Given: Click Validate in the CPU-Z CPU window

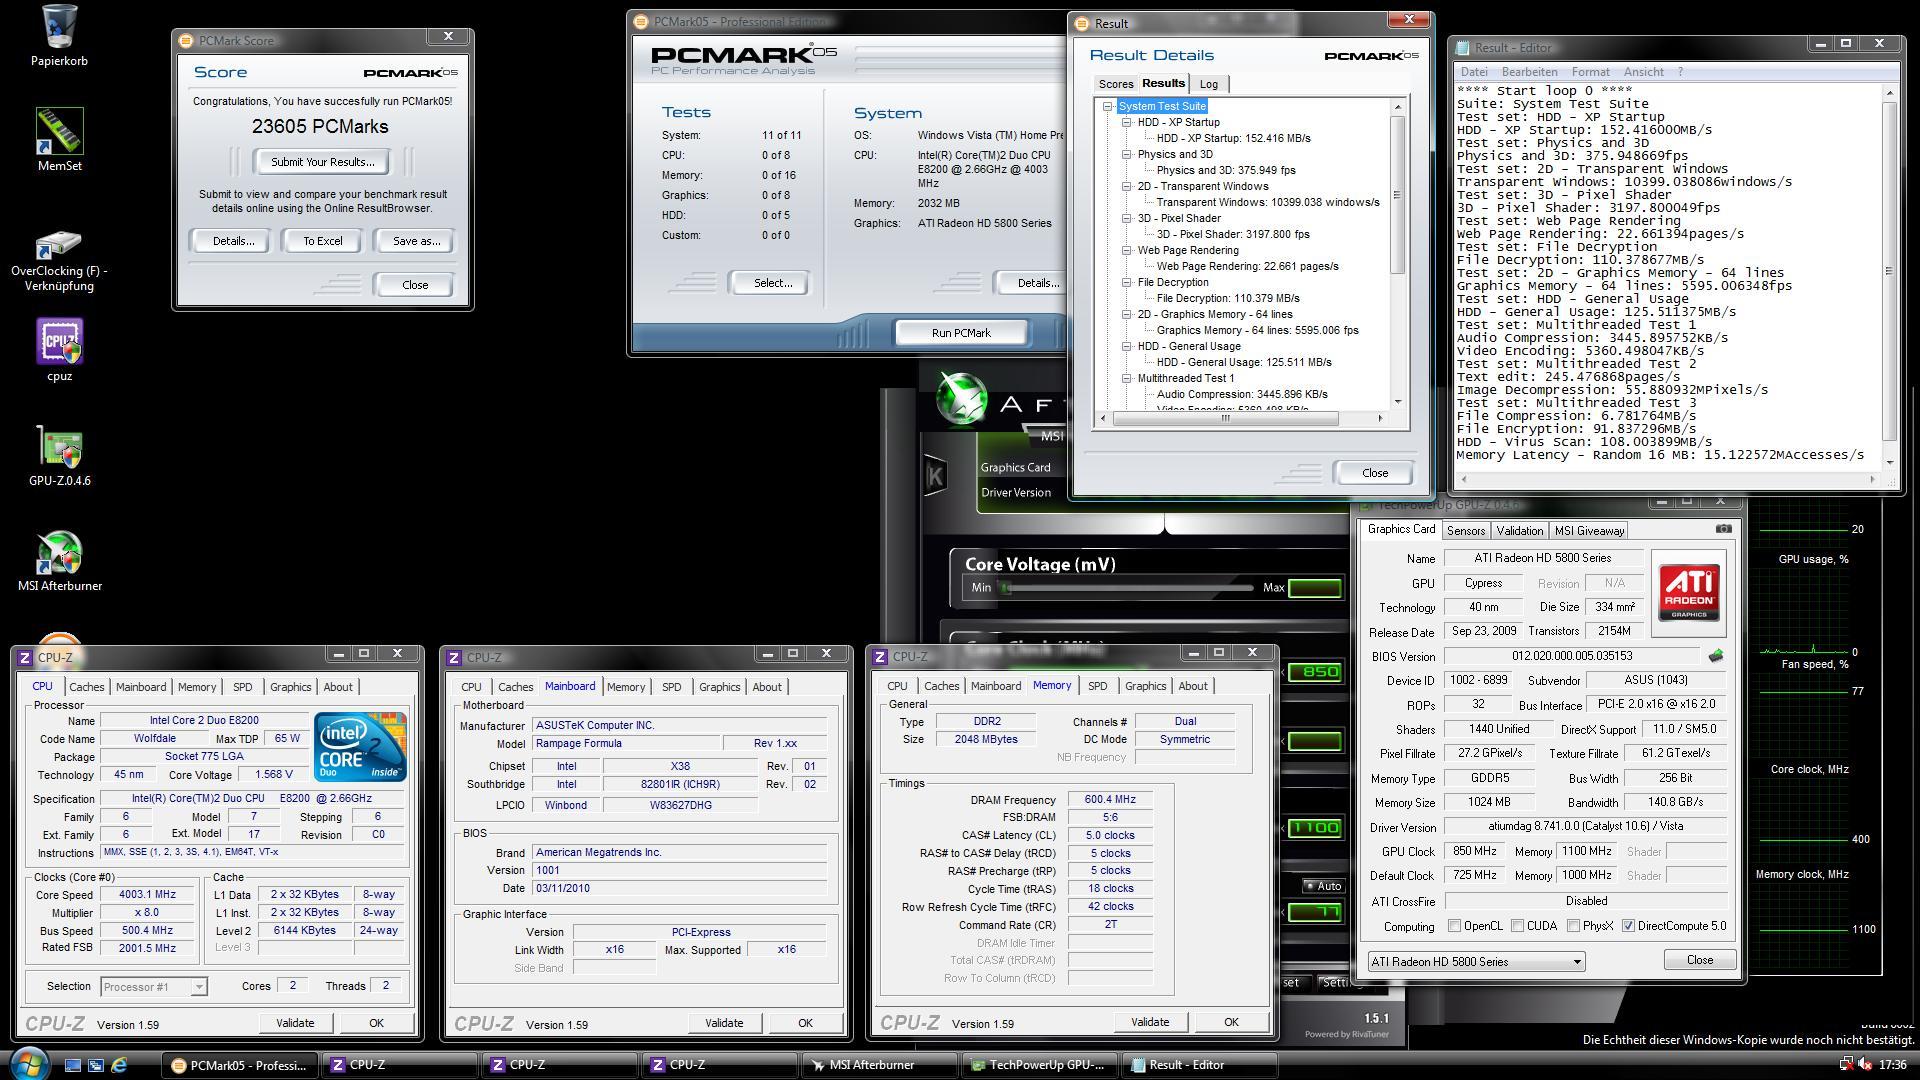Looking at the screenshot, I should pos(295,1023).
